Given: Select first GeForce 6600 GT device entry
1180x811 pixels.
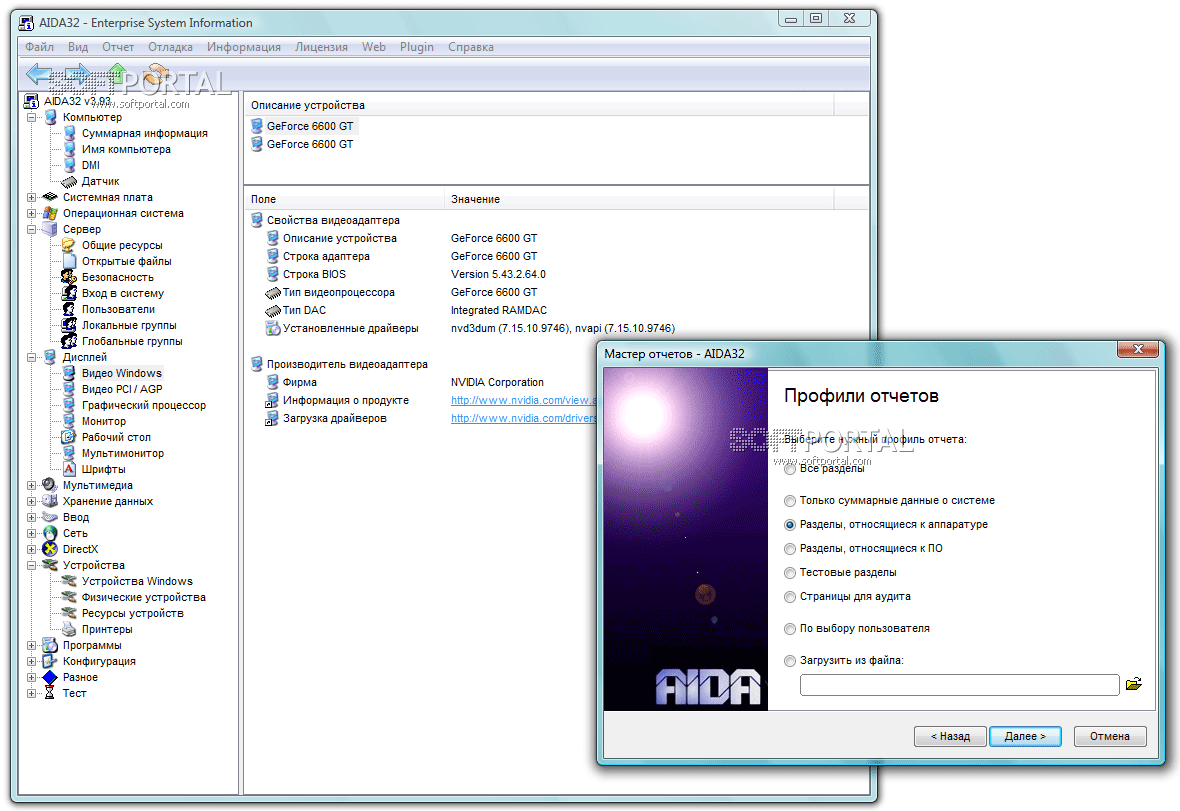Looking at the screenshot, I should [309, 126].
